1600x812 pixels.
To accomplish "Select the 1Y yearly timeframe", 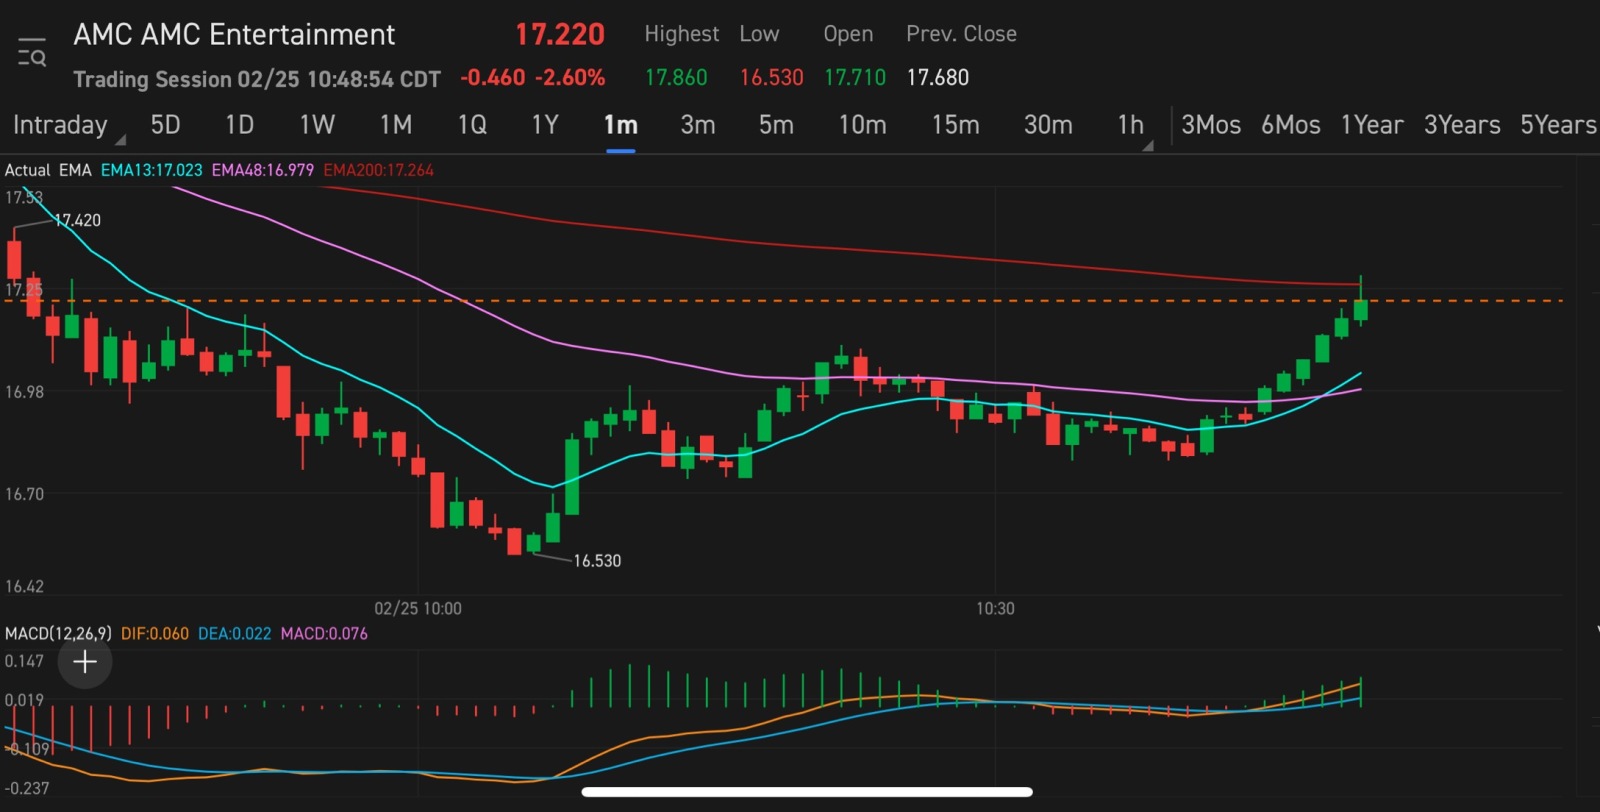I will [545, 125].
